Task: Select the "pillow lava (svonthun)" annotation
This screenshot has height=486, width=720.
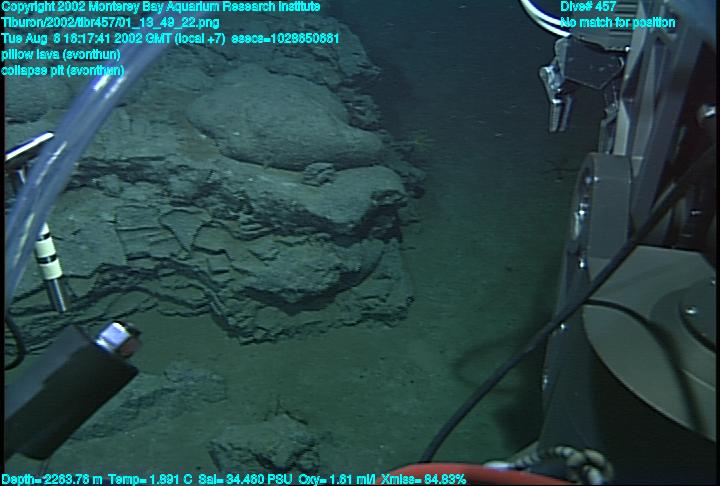Action: click(x=61, y=55)
